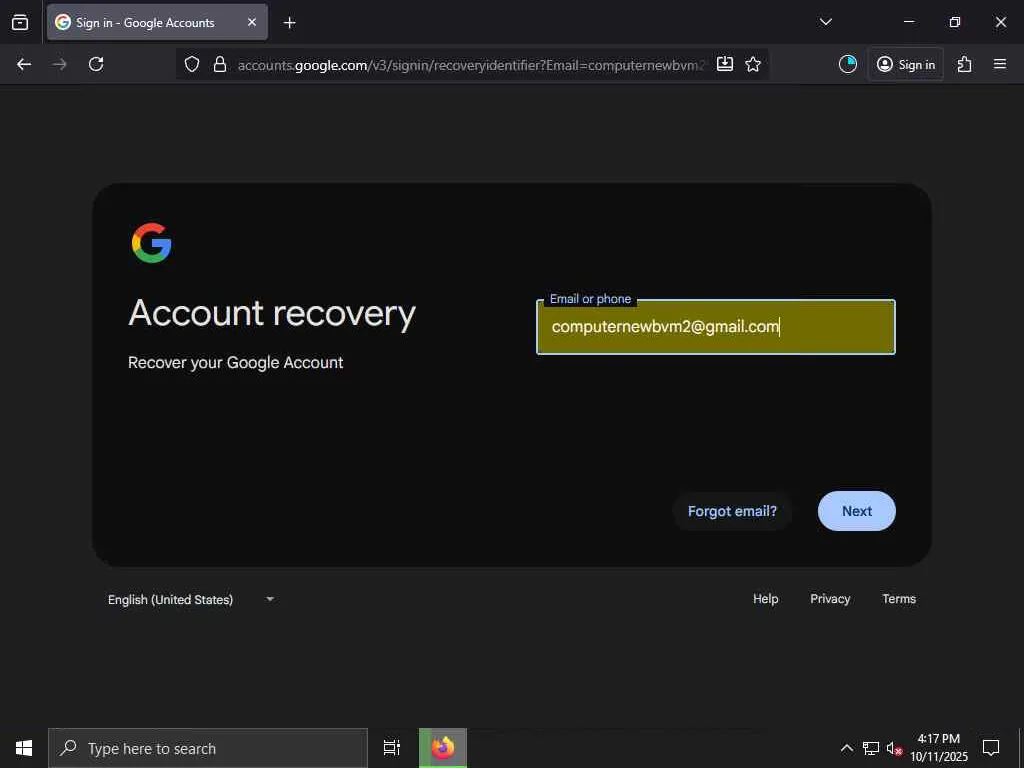Open the Windows Start menu
The image size is (1024, 768).
tap(24, 748)
